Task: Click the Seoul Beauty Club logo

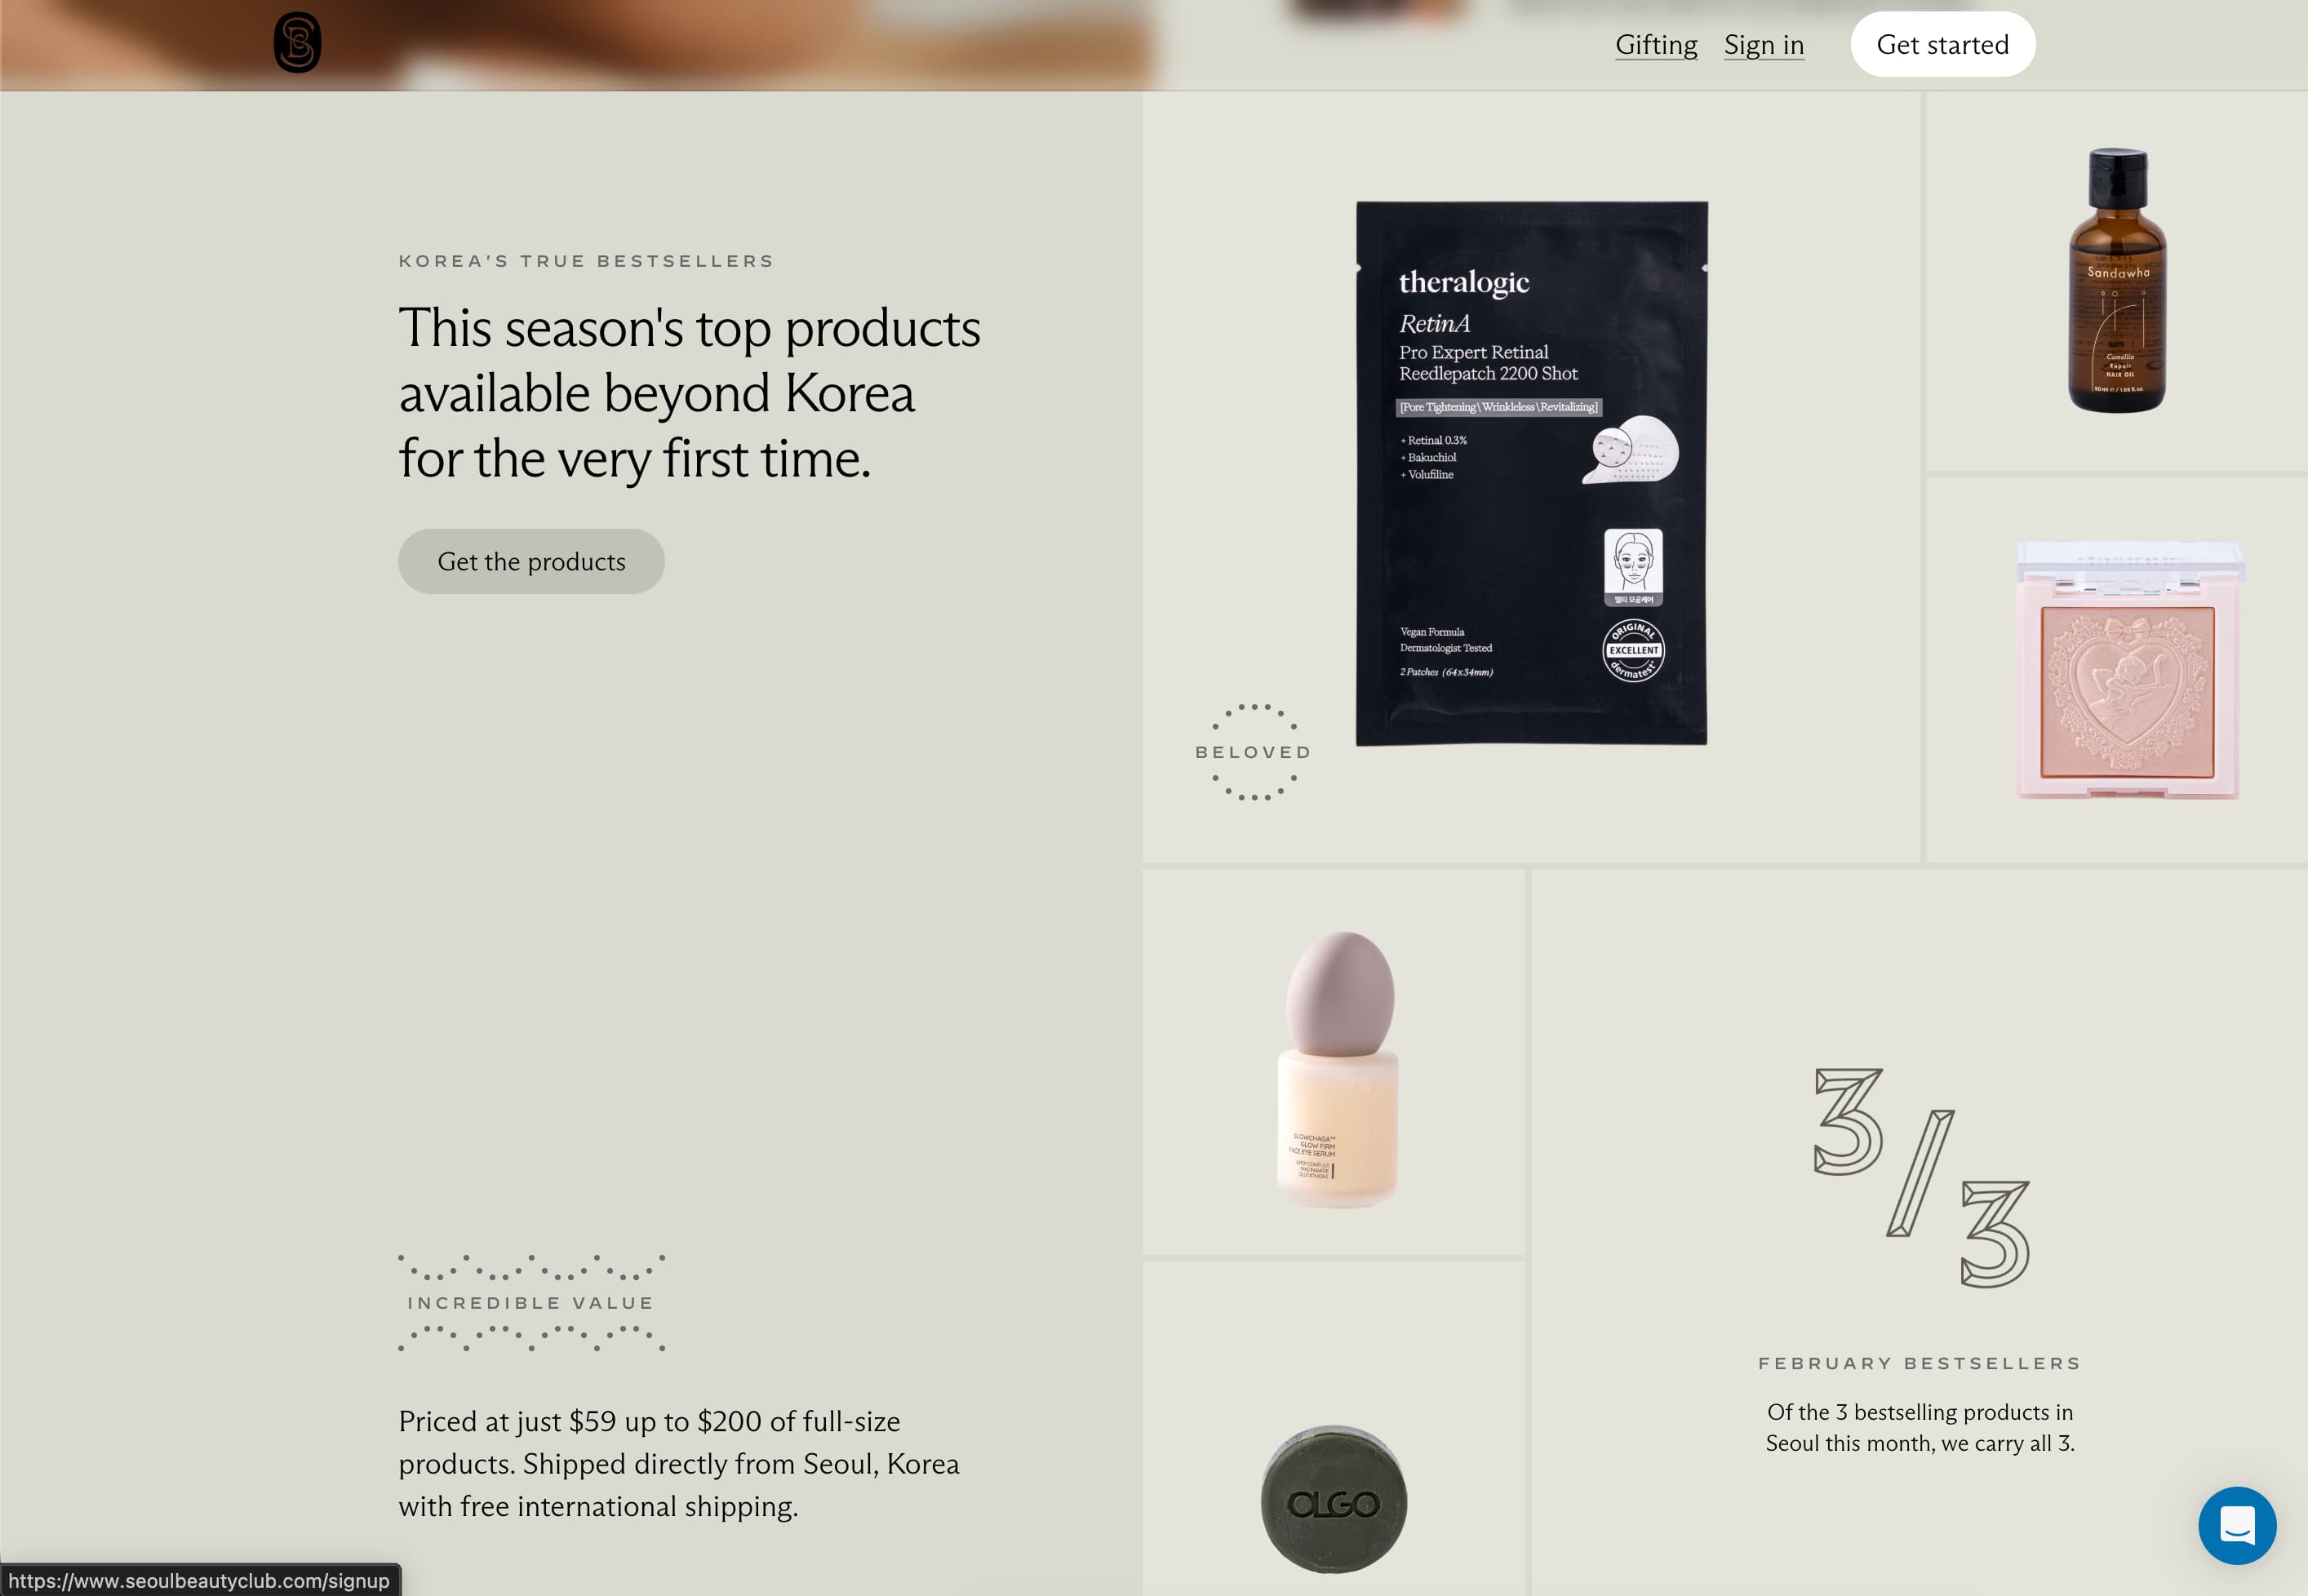Action: (x=297, y=42)
